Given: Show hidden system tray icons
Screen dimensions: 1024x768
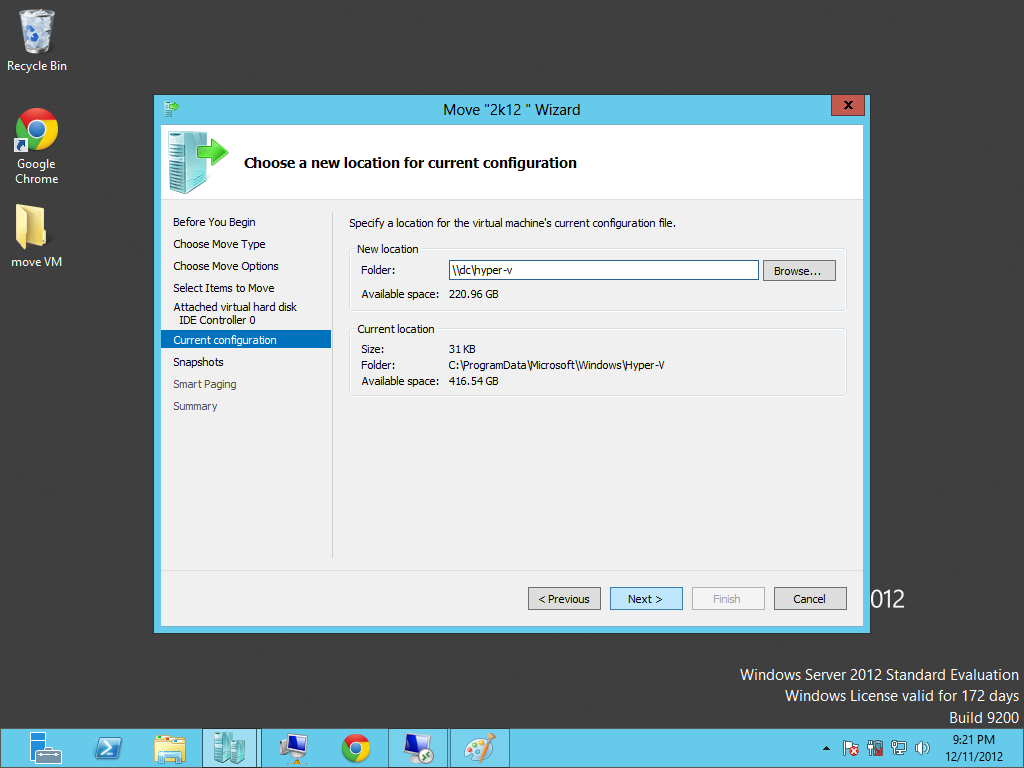Looking at the screenshot, I should tap(826, 748).
